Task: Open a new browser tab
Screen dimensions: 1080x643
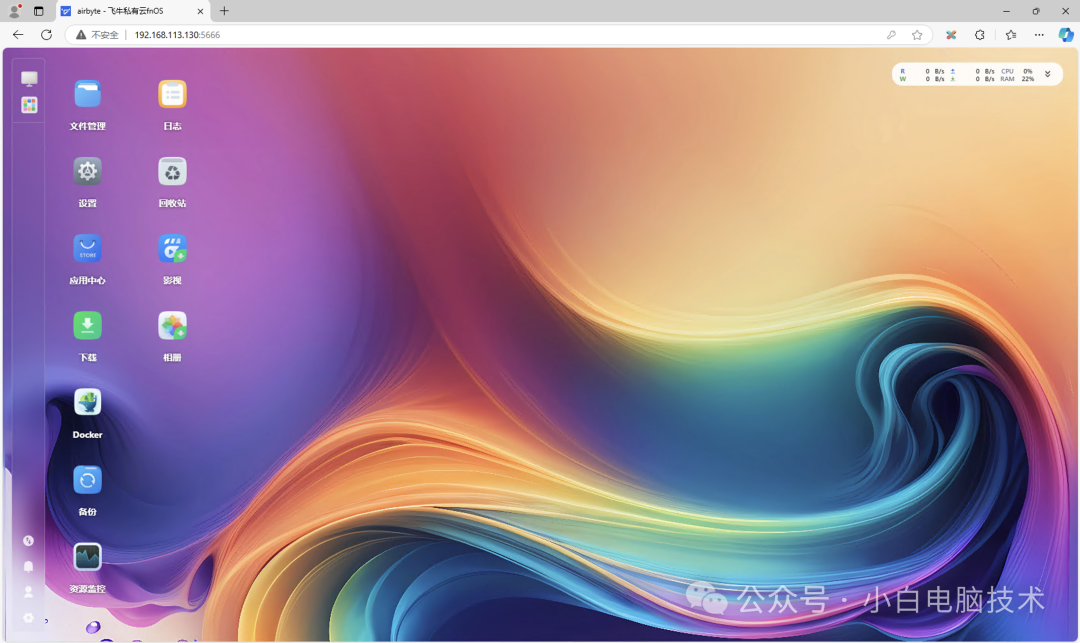Action: [x=224, y=11]
